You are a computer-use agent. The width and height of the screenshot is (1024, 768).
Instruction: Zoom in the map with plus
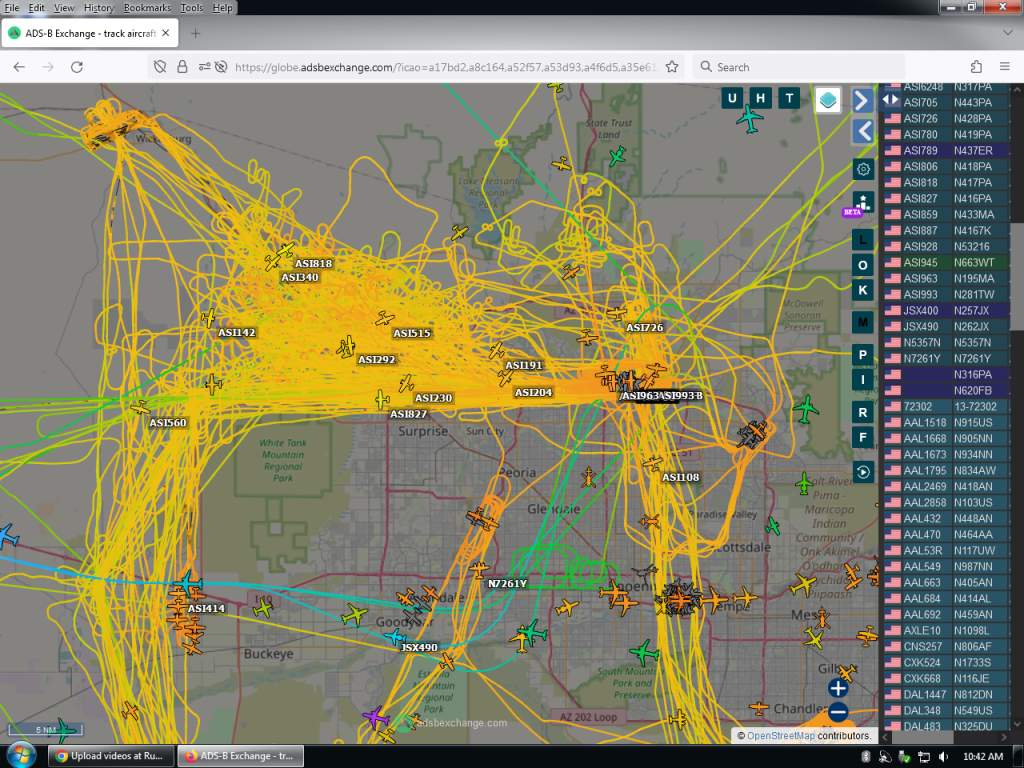click(x=838, y=688)
